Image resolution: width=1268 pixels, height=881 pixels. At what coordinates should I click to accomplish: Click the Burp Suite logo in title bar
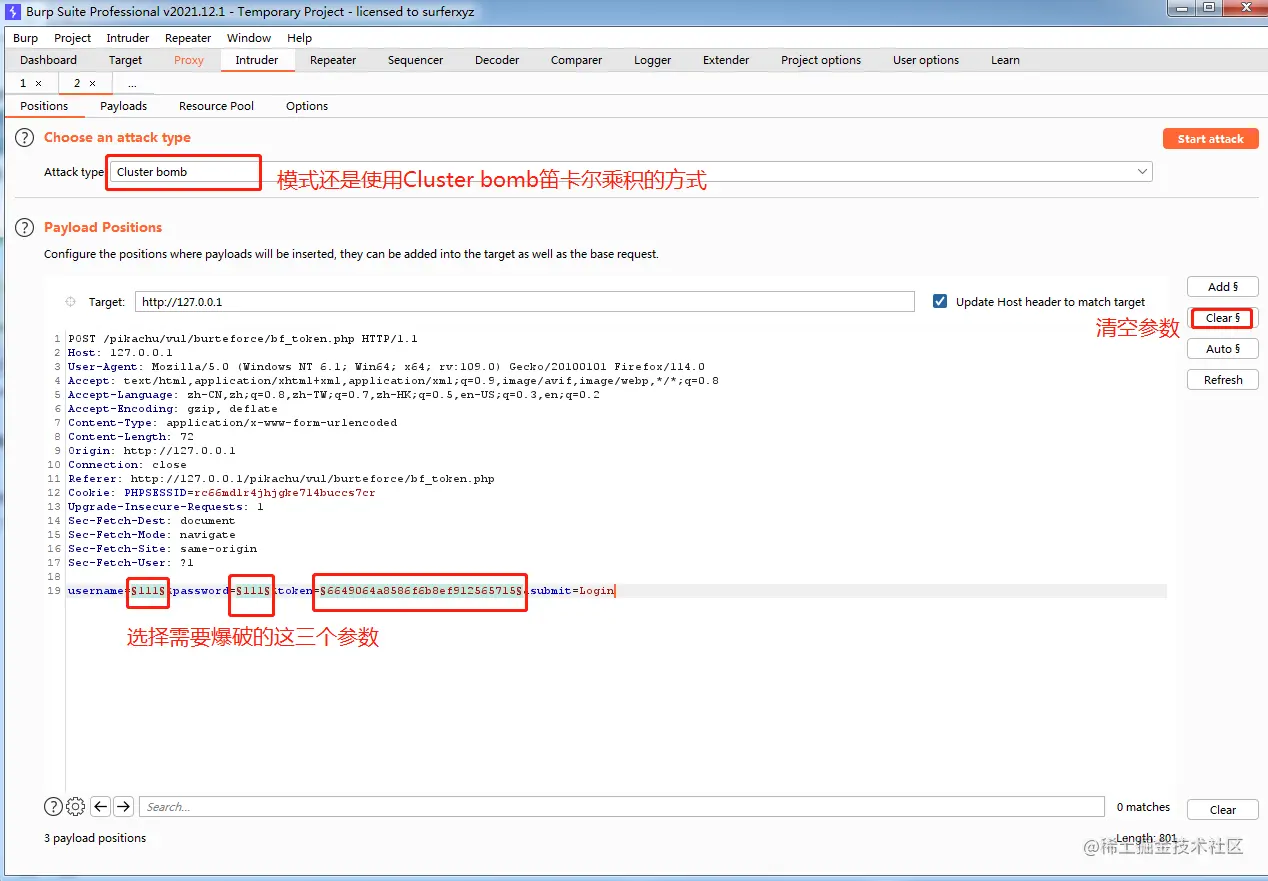(x=14, y=11)
